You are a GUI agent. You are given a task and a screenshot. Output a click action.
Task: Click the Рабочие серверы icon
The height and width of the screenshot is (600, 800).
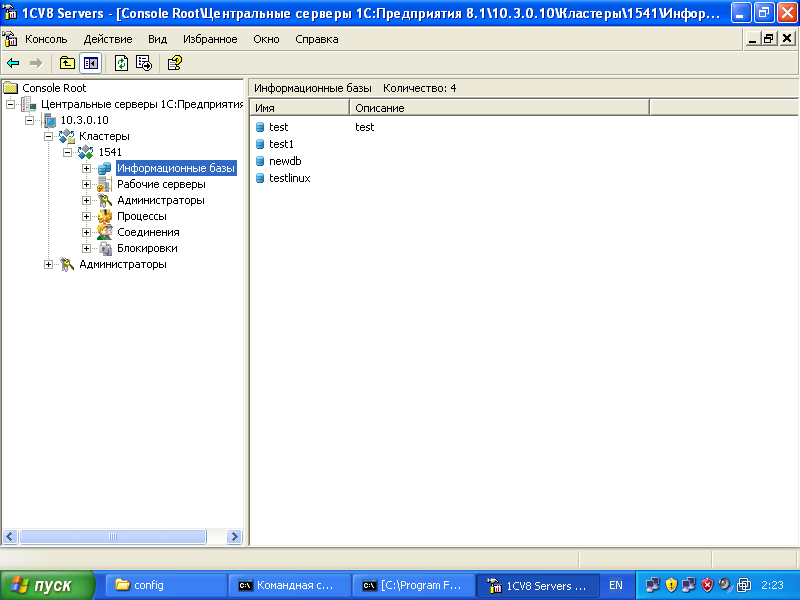coord(105,184)
